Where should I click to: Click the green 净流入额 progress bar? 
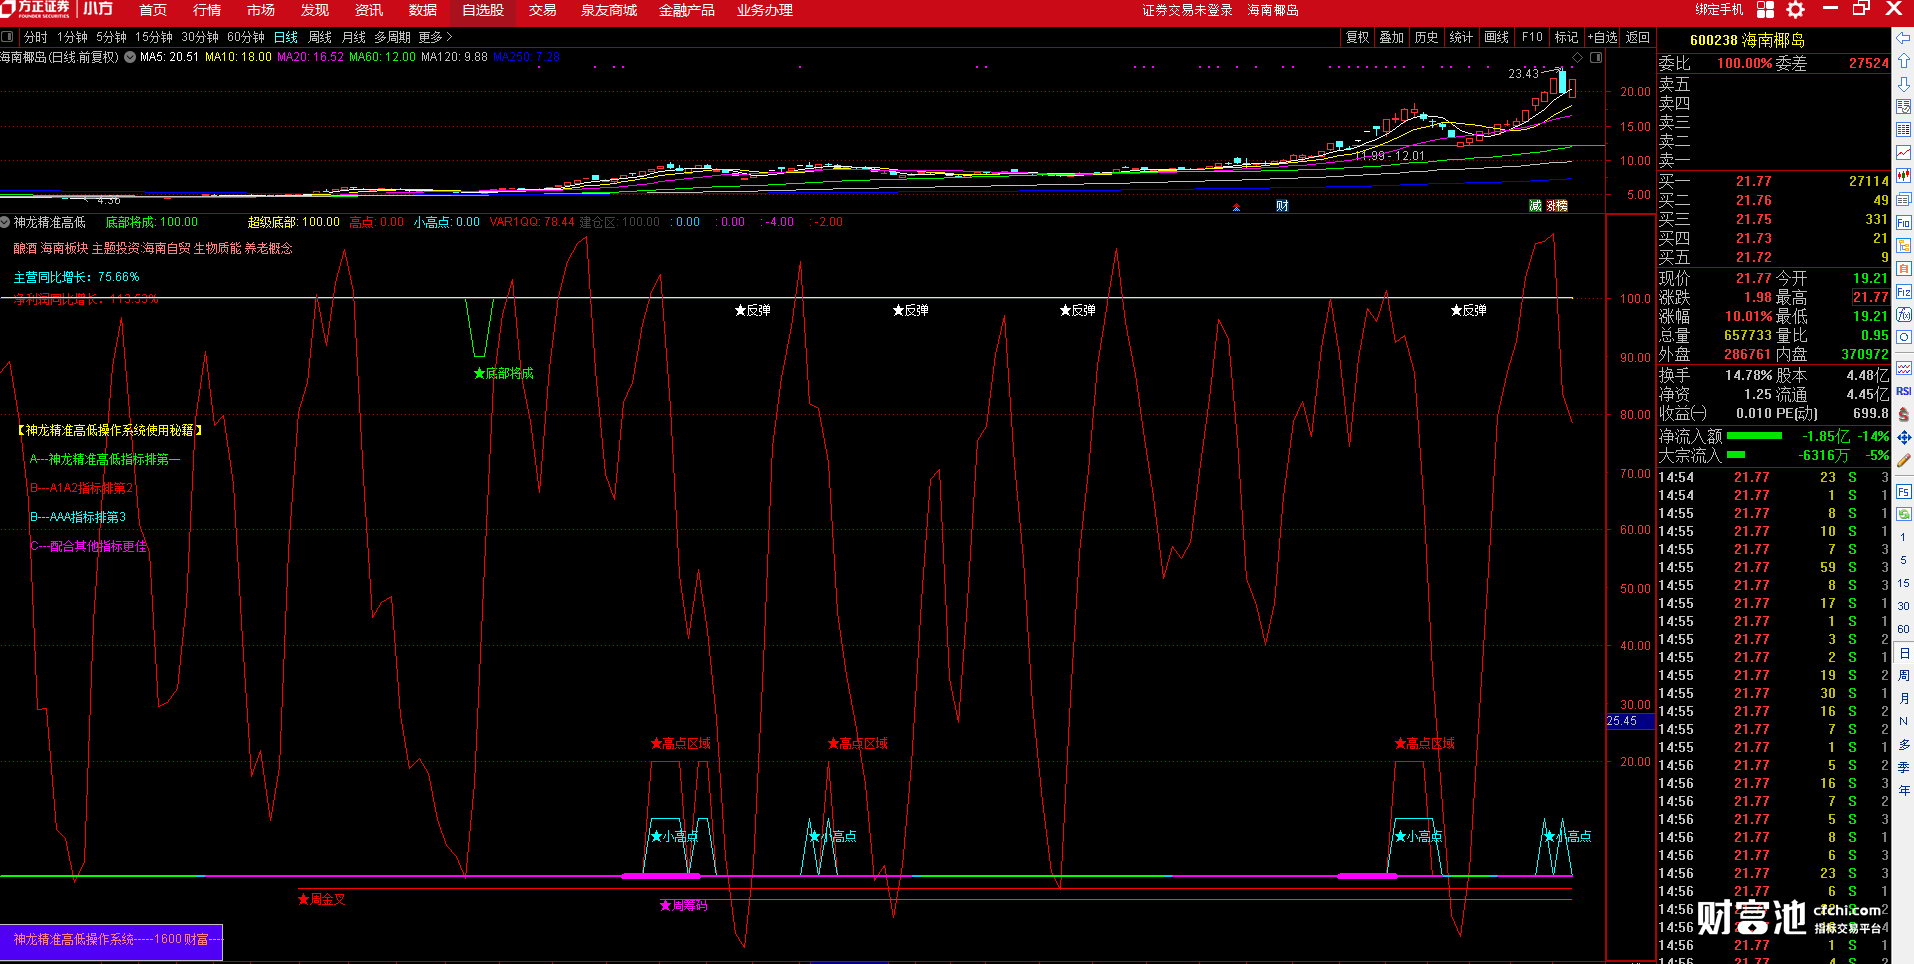(1754, 436)
